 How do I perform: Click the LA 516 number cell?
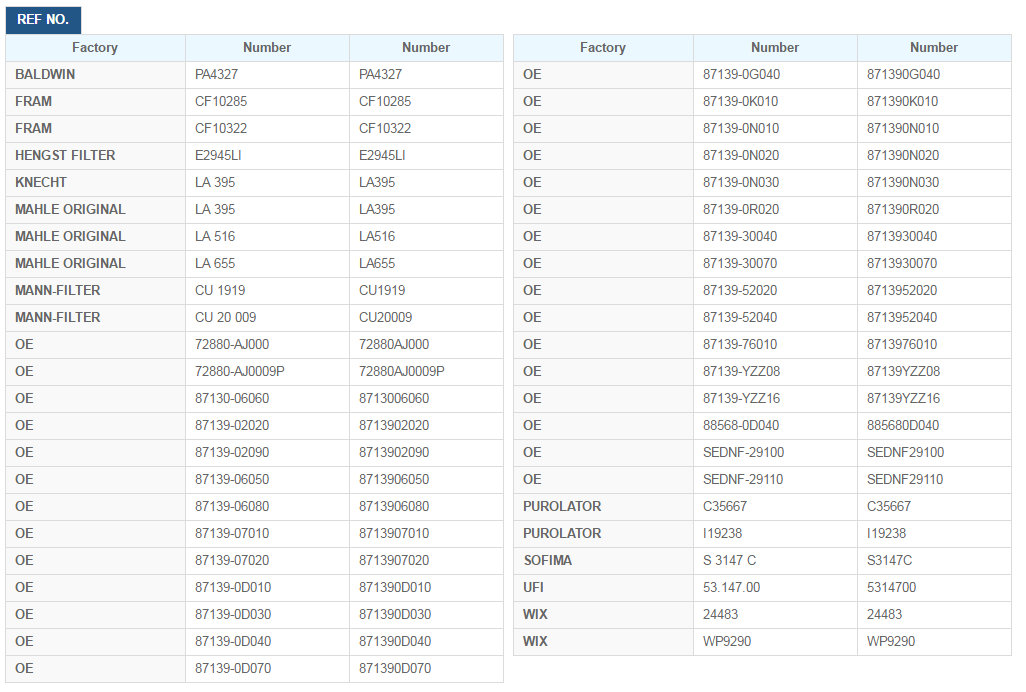pyautogui.click(x=268, y=237)
